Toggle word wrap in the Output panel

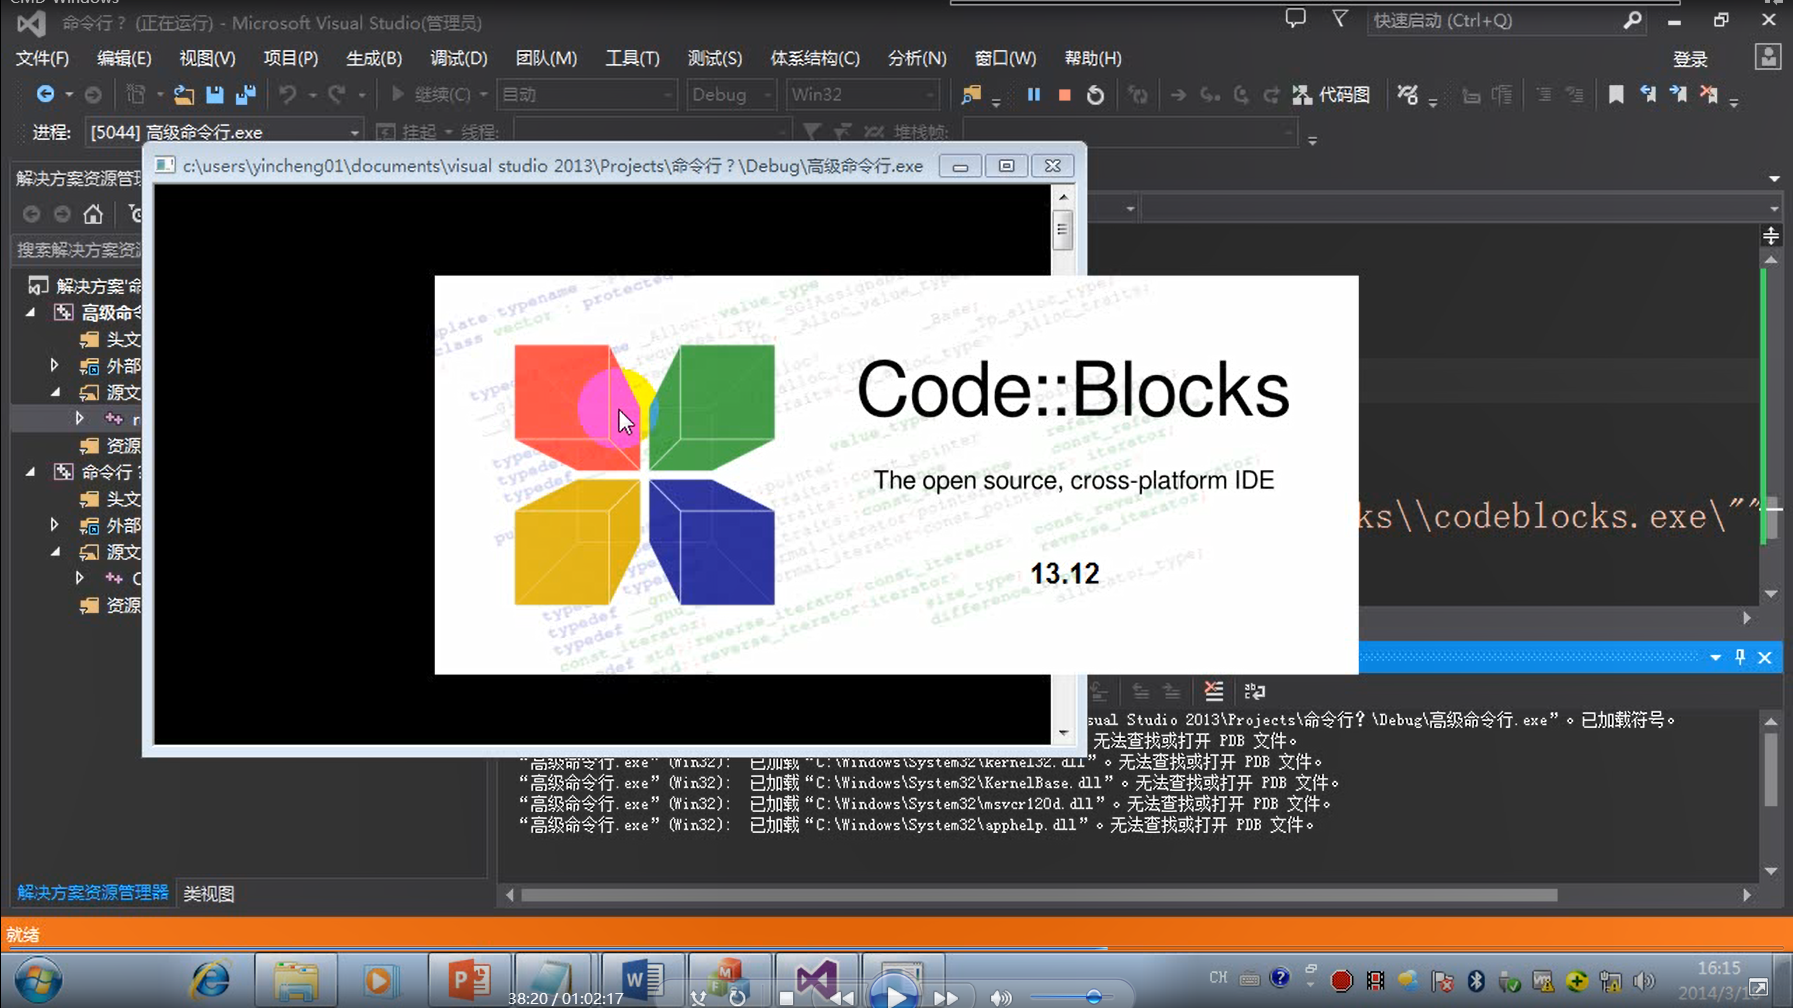1255,691
